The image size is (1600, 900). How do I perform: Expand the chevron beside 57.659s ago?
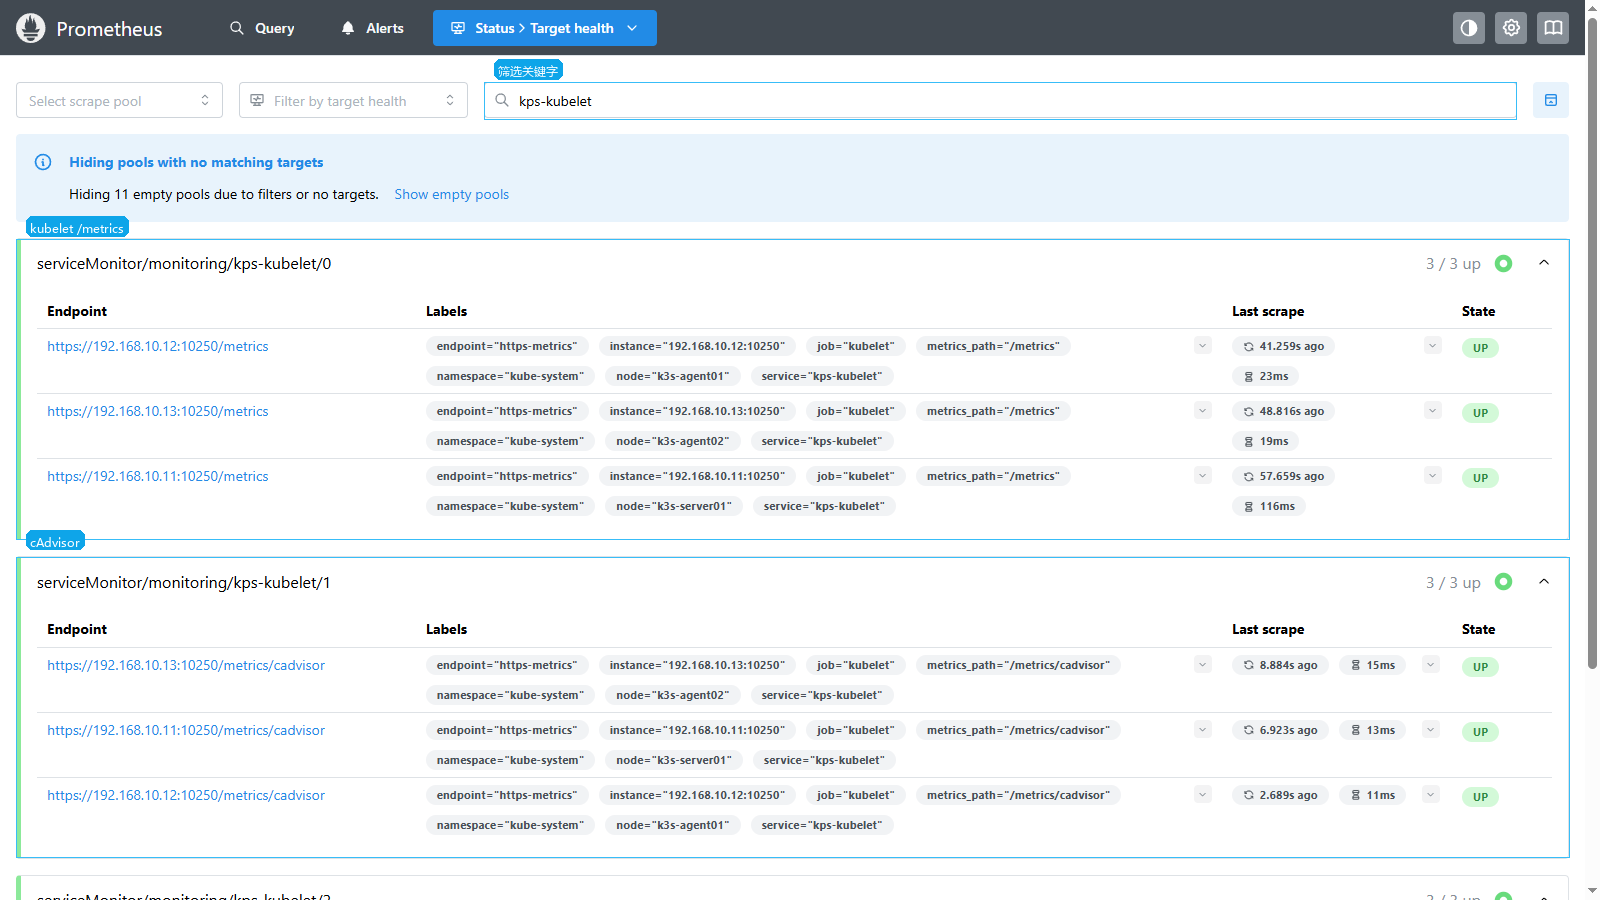point(1433,476)
